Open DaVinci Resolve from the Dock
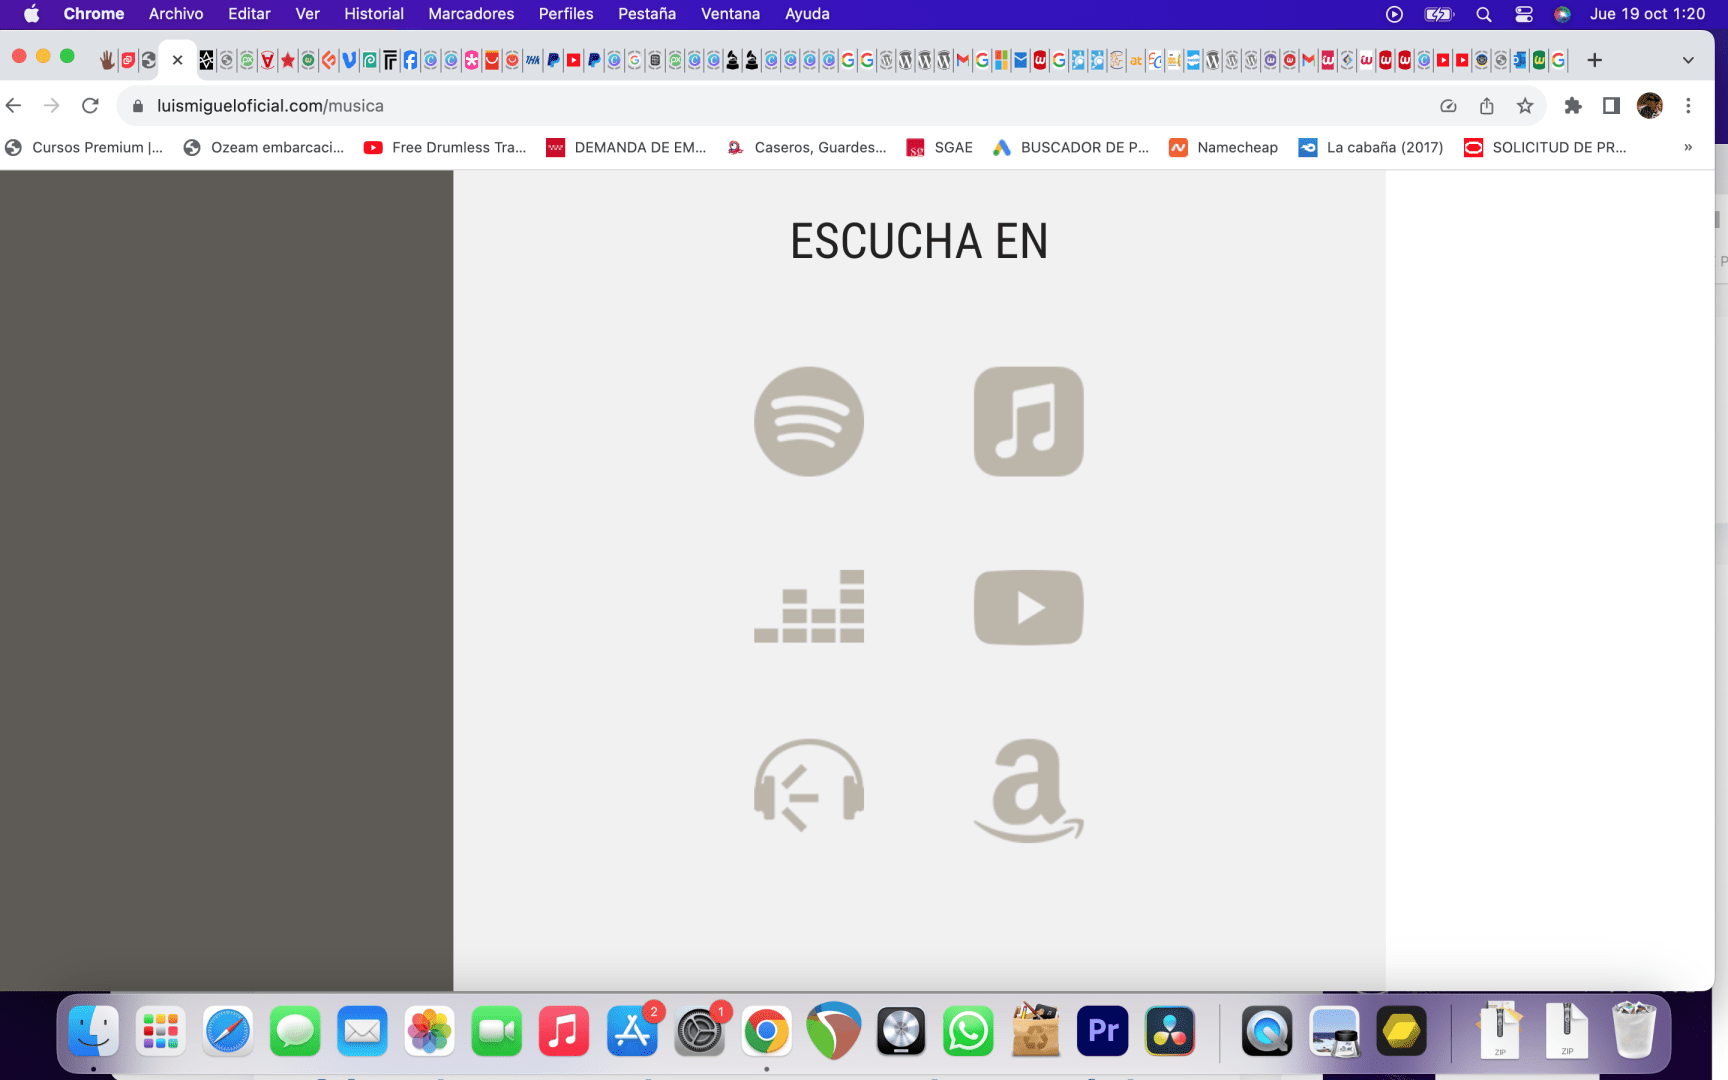The image size is (1728, 1080). pyautogui.click(x=1169, y=1031)
